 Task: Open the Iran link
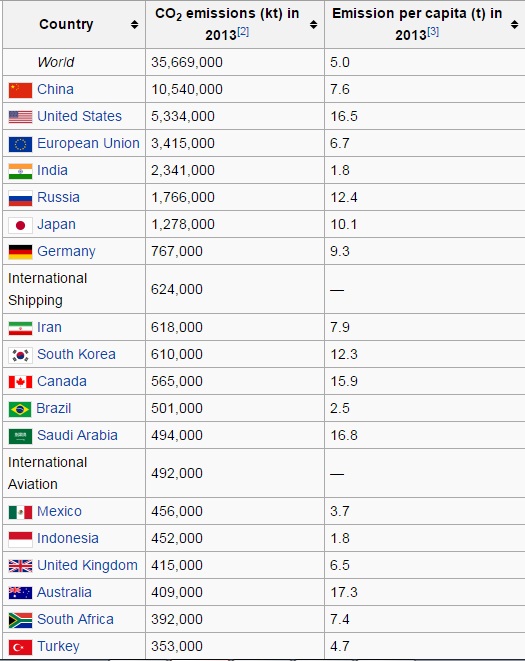49,327
